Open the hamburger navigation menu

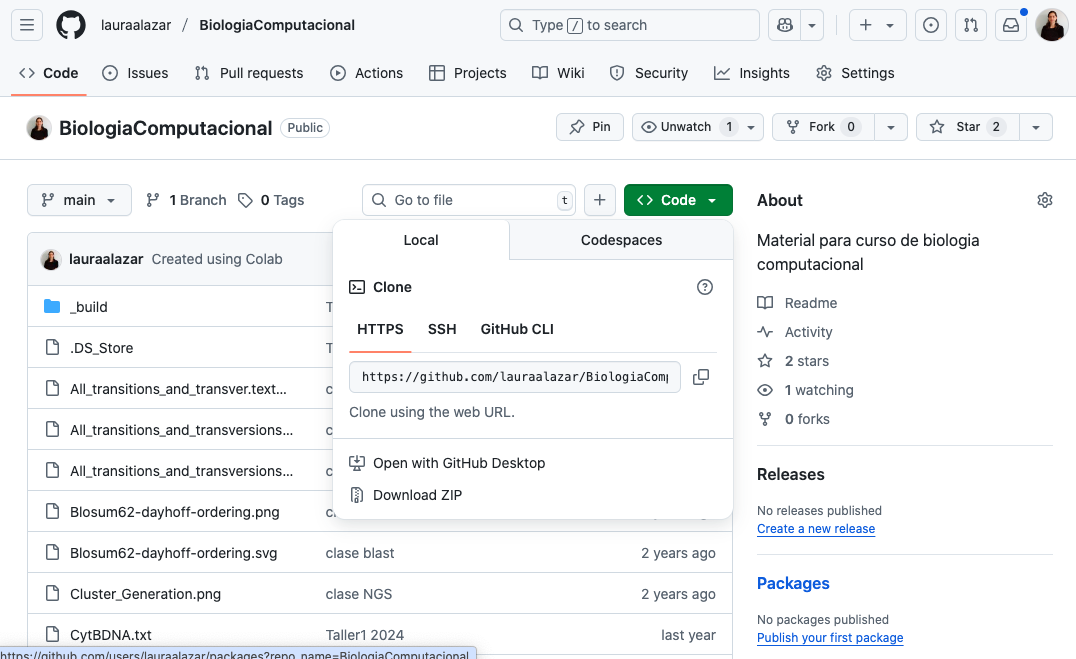tap(27, 25)
